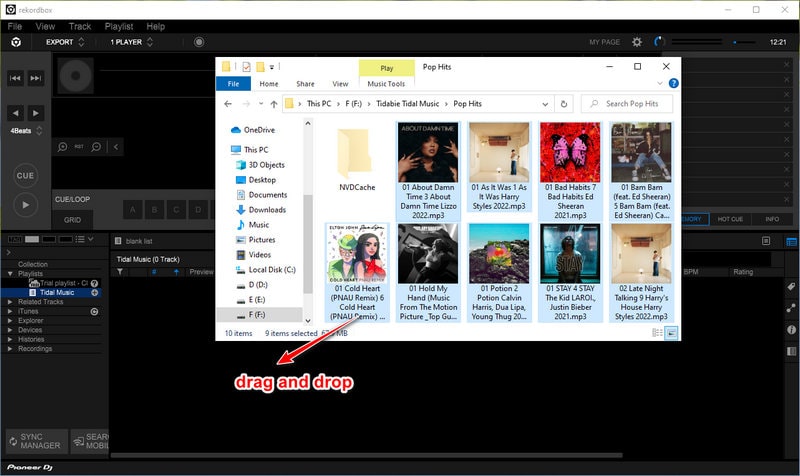
Task: Click the Search Pop Hits field
Action: tap(627, 104)
